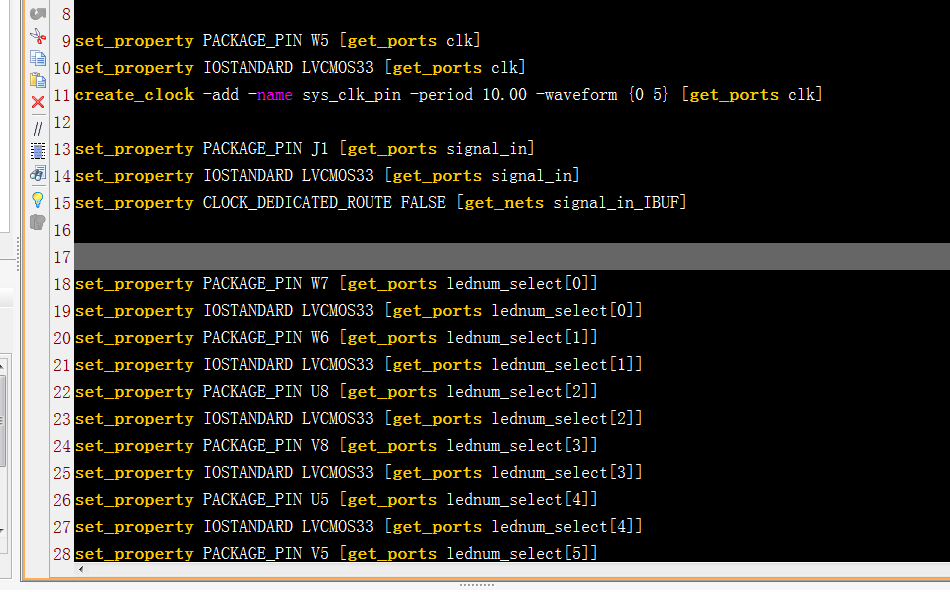Click the create_clock keyword on line 11
This screenshot has width=950, height=592.
[x=134, y=95]
